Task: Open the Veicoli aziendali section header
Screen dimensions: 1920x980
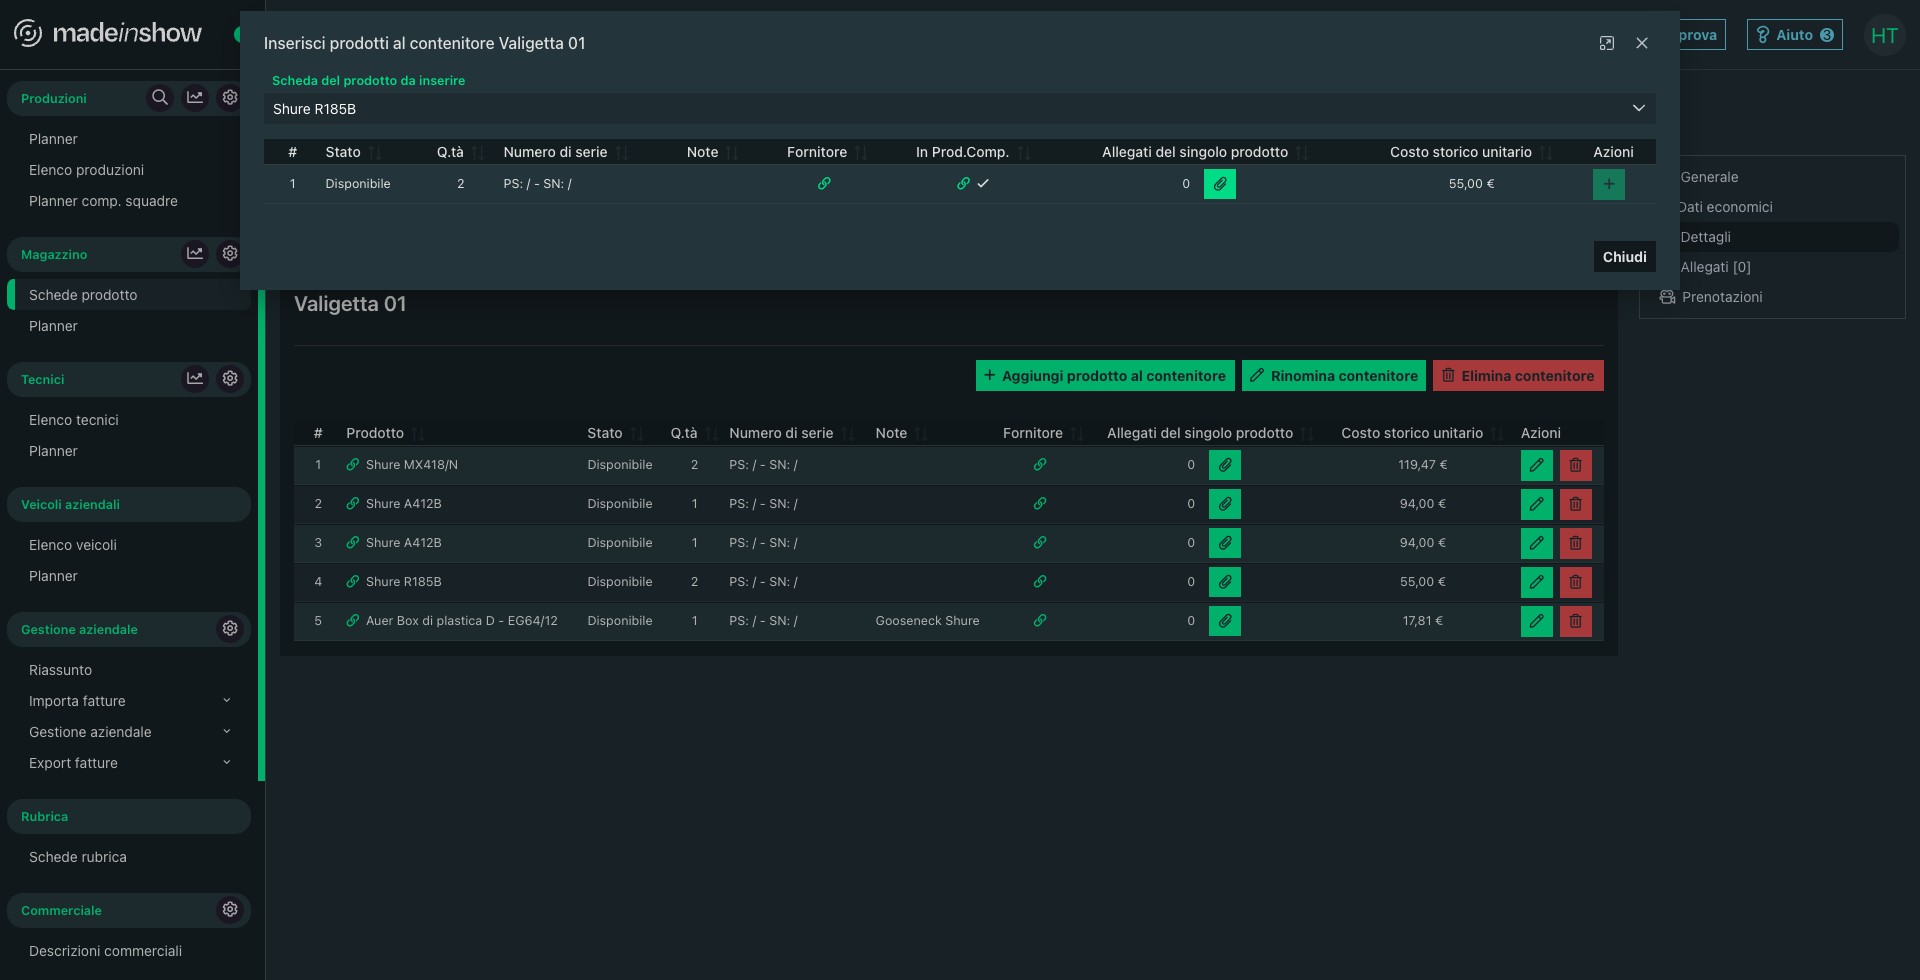Action: tap(129, 504)
